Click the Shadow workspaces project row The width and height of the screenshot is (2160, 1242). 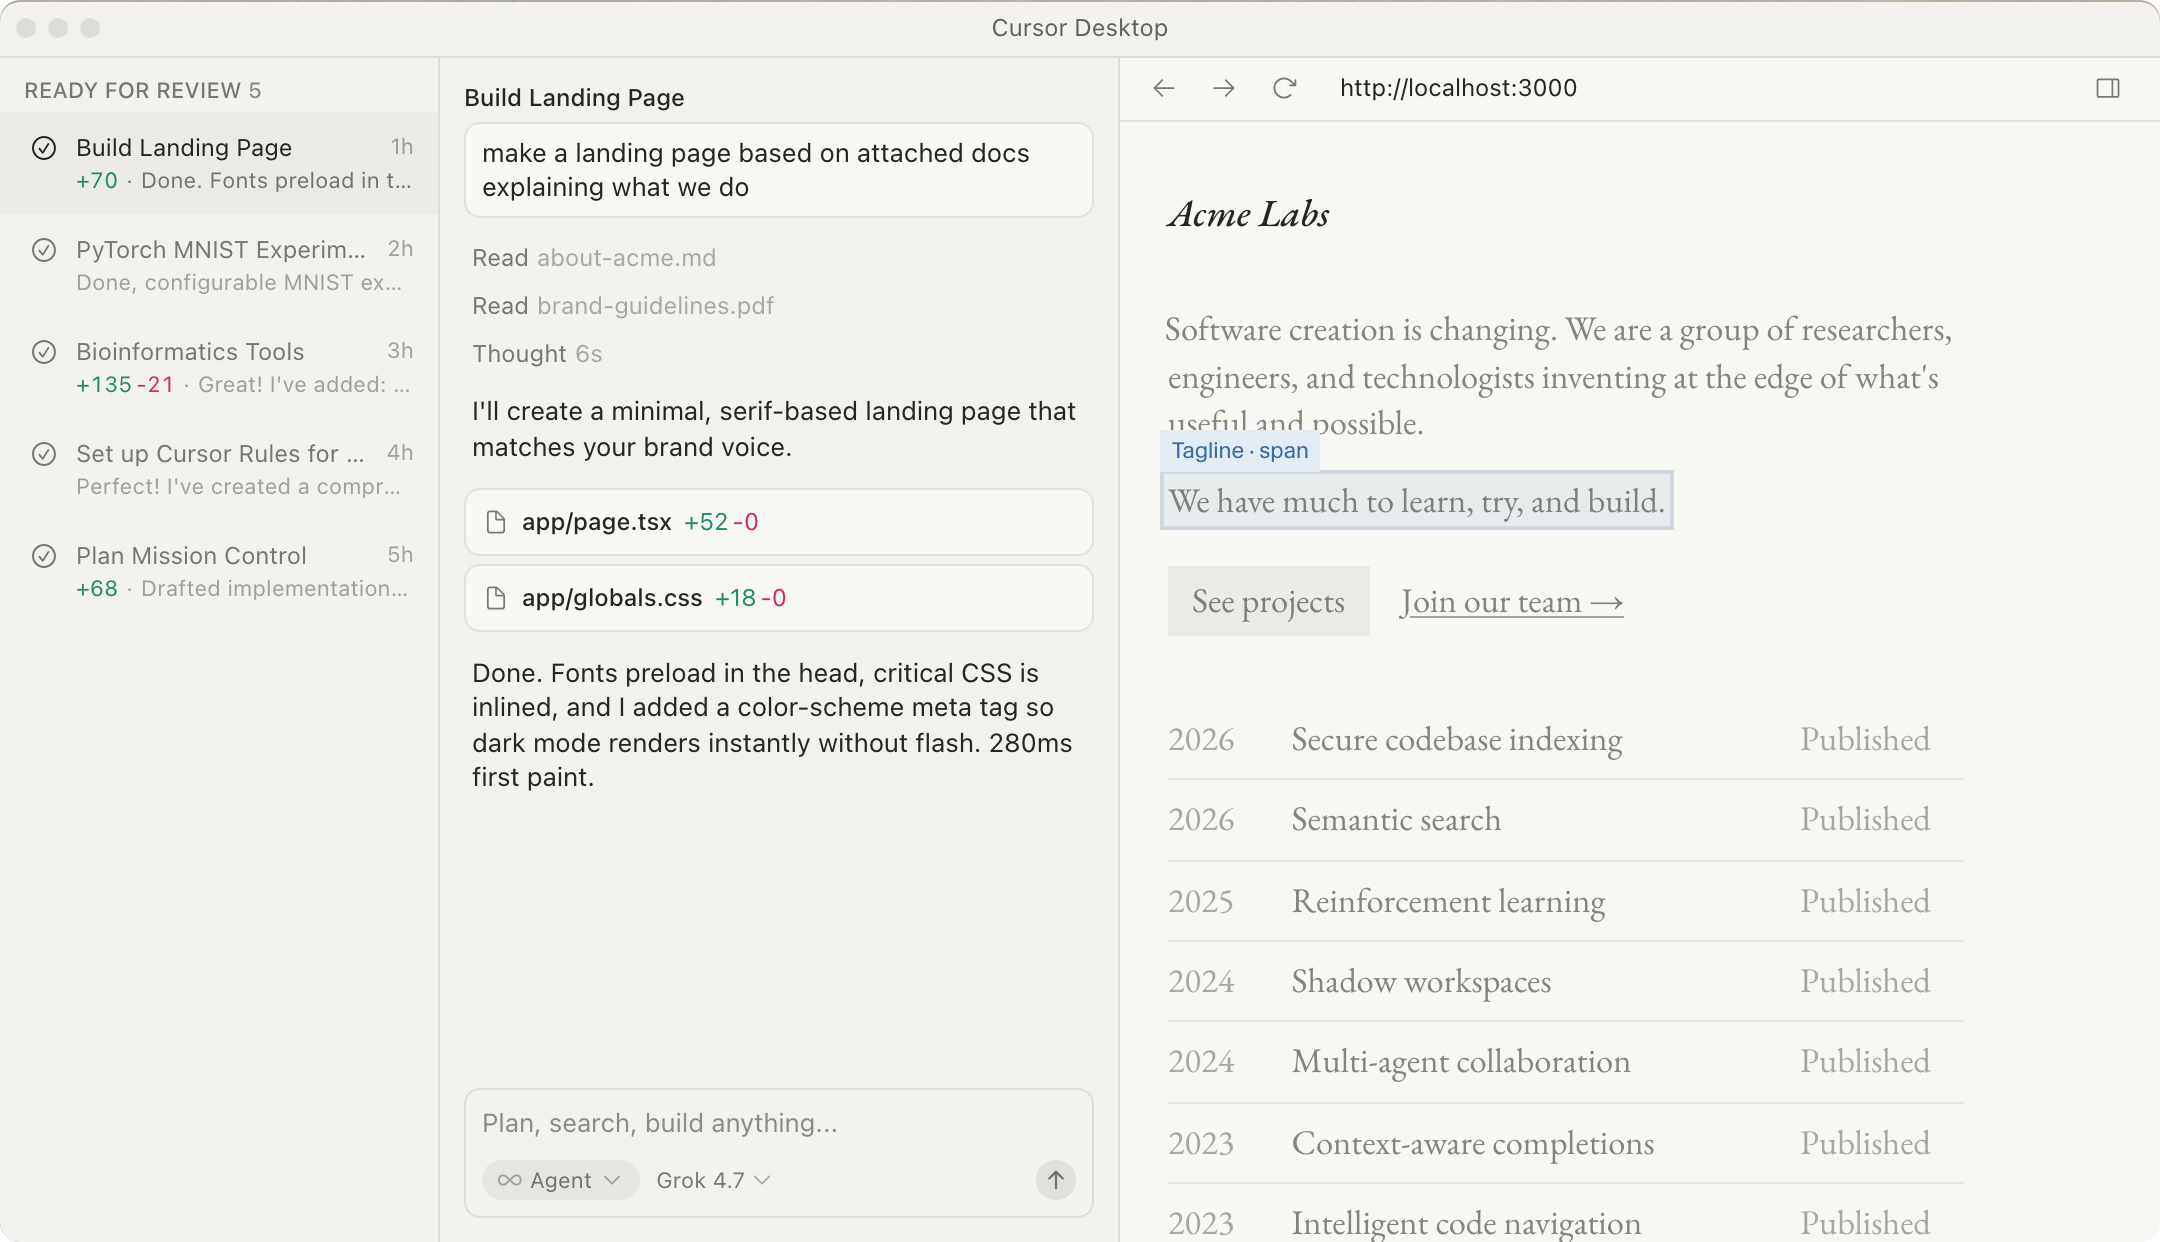pyautogui.click(x=1565, y=981)
